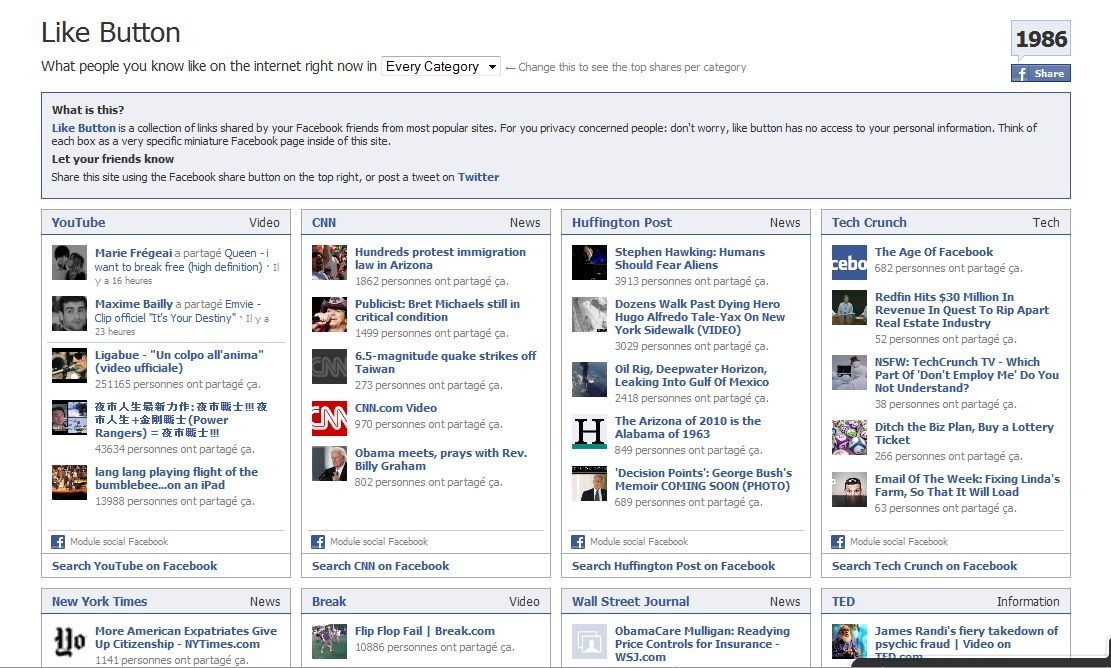Click the Power Rangers video thumbnail

(69, 417)
